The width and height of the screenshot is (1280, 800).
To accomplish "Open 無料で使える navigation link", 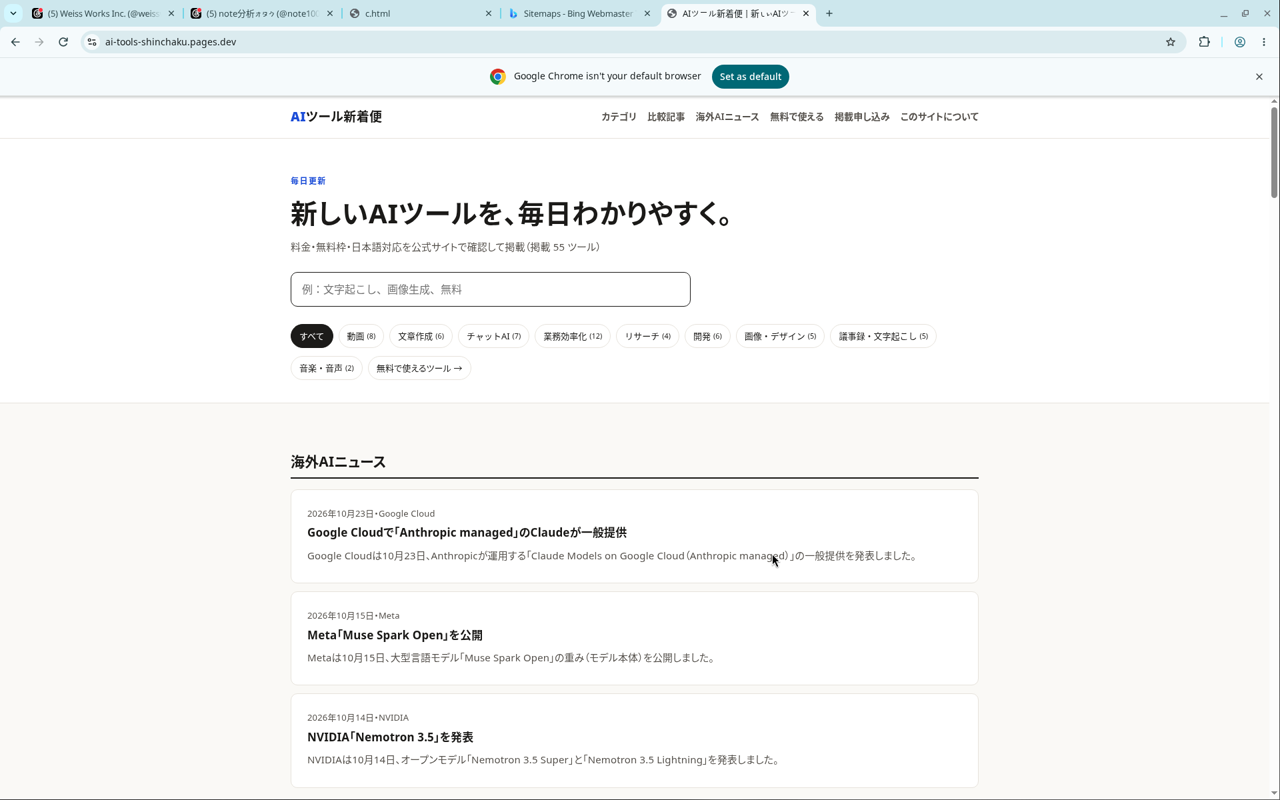I will (x=797, y=117).
